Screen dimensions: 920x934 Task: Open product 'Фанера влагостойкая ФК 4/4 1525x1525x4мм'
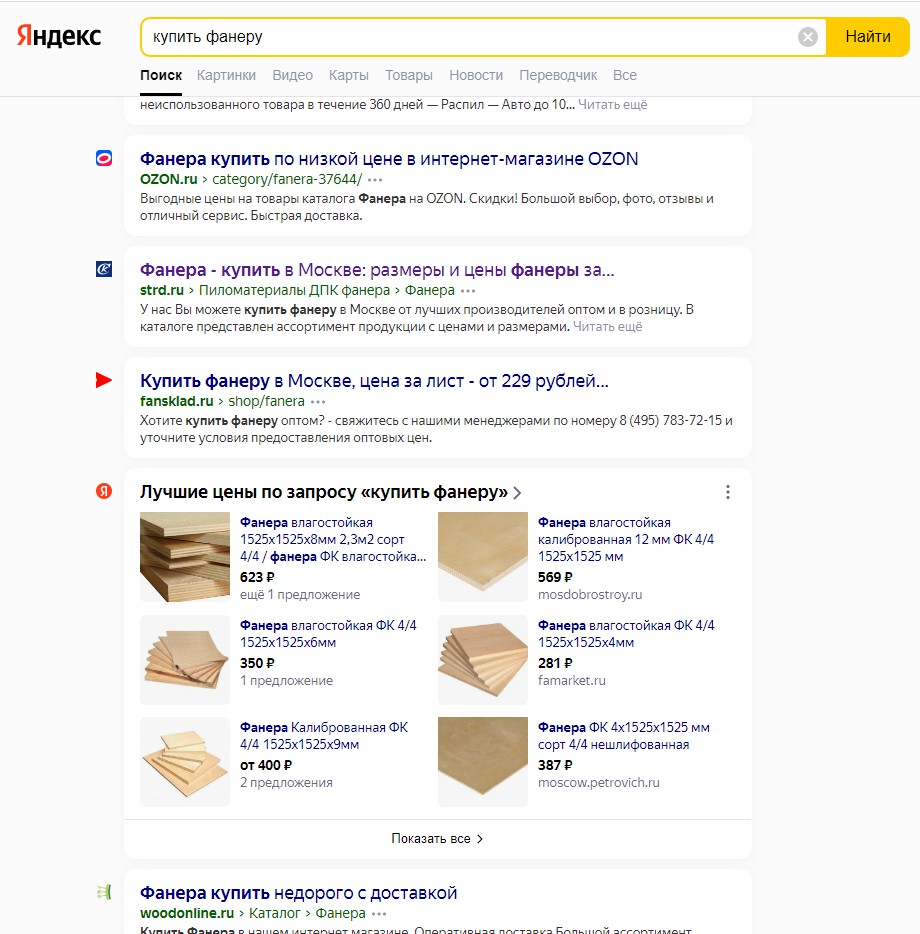[626, 634]
